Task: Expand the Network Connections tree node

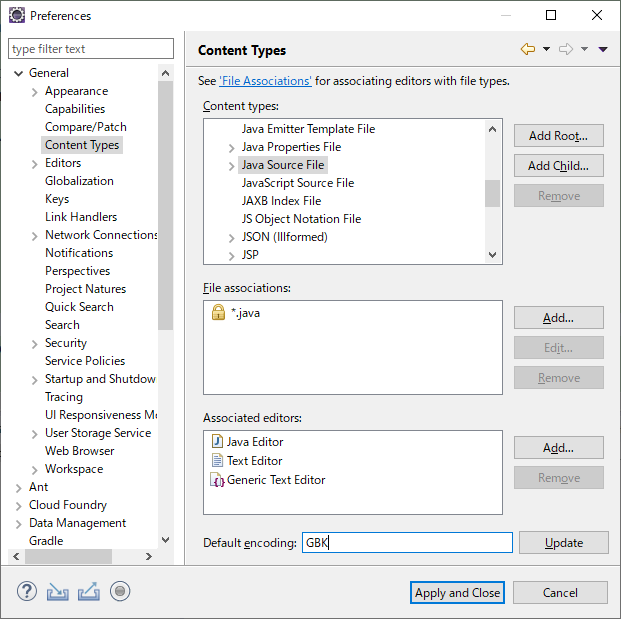Action: click(x=35, y=235)
